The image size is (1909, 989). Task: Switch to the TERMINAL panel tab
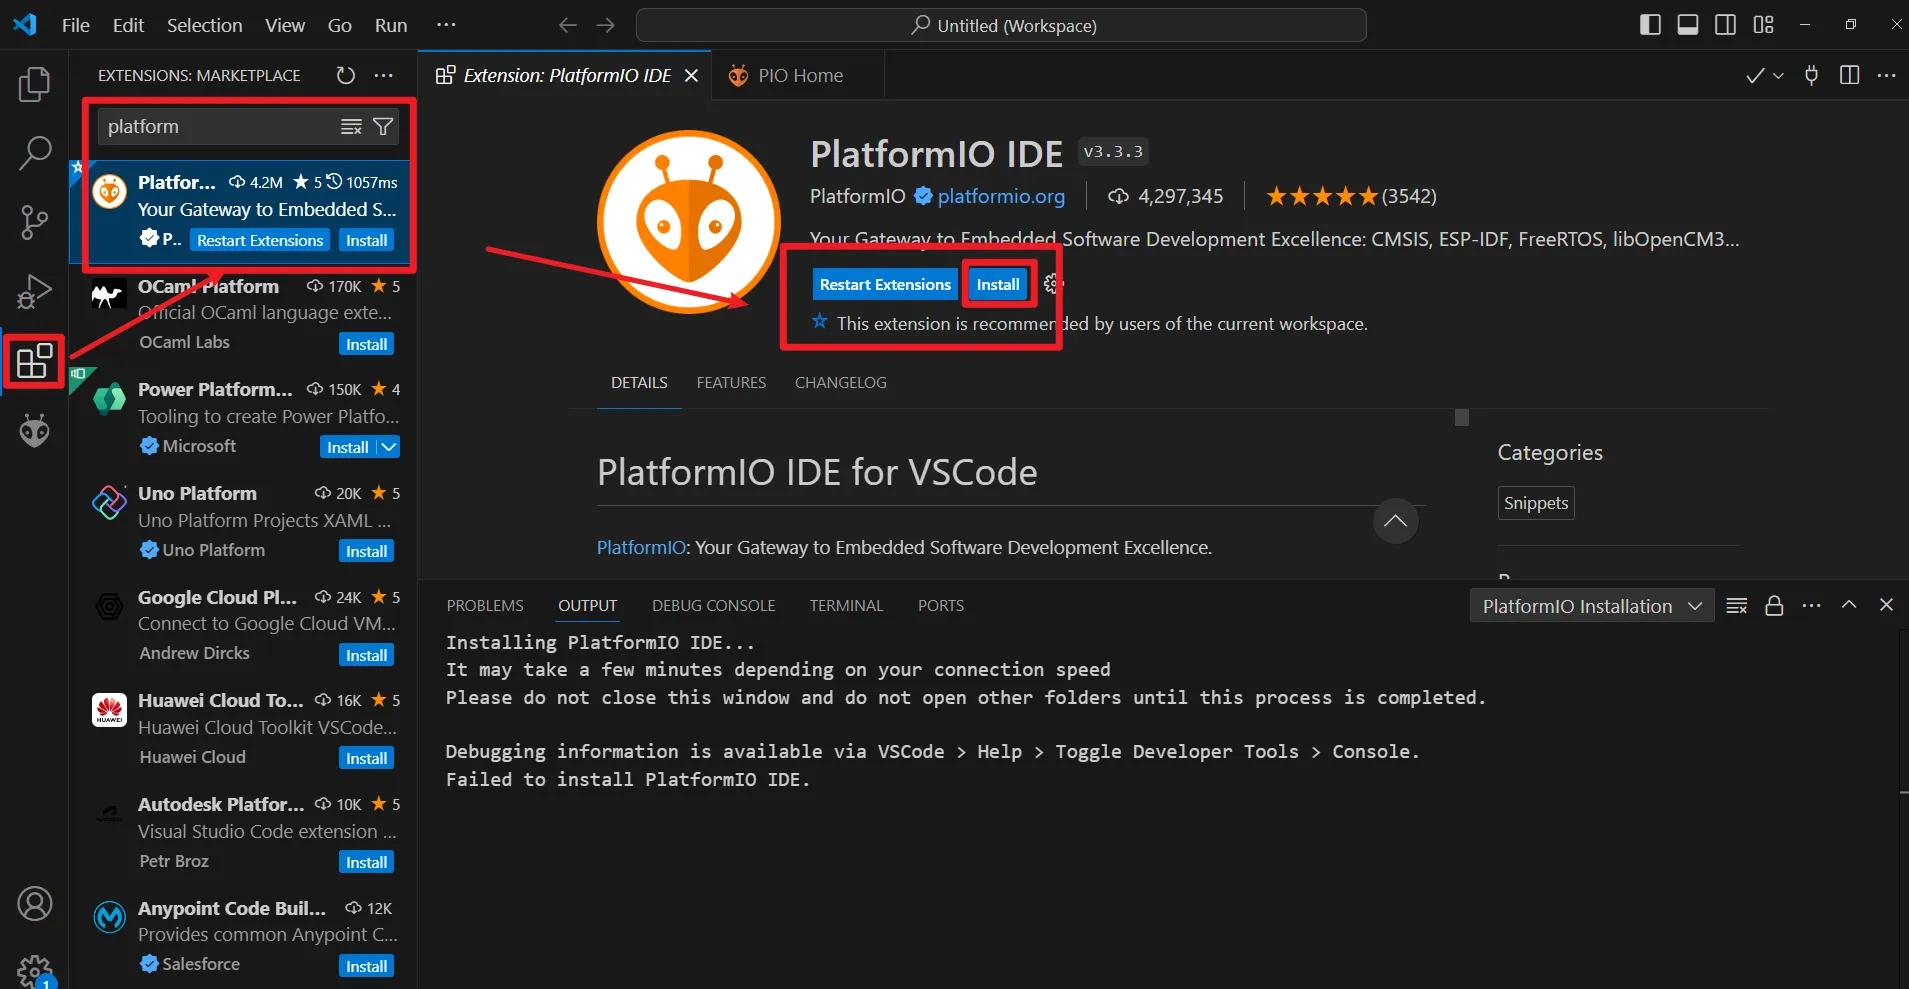pos(846,606)
